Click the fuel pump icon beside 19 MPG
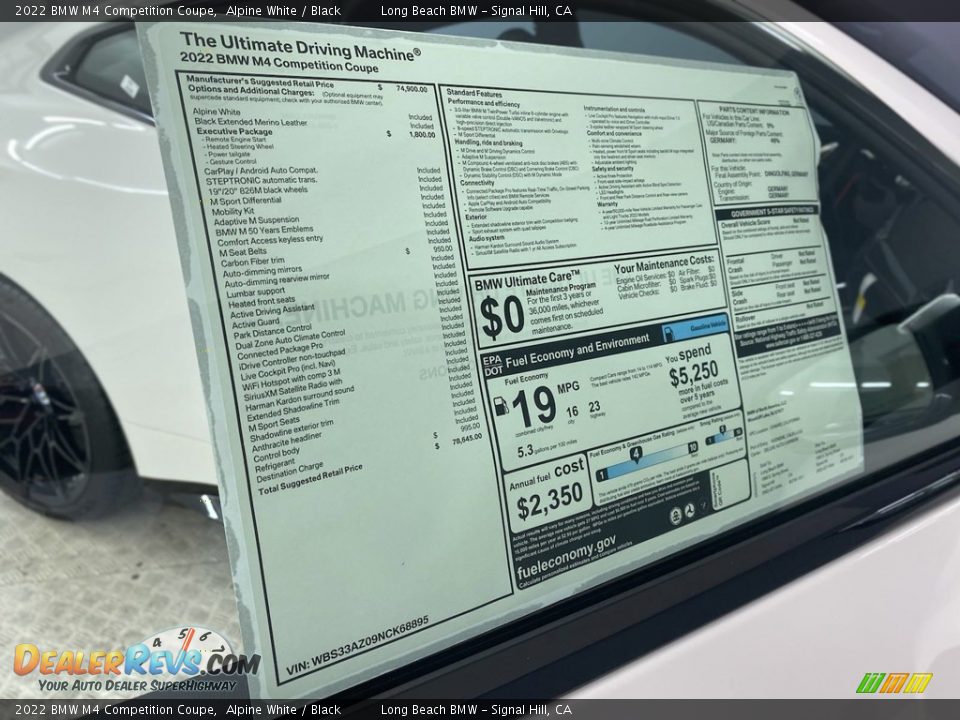This screenshot has height=720, width=960. click(x=501, y=405)
